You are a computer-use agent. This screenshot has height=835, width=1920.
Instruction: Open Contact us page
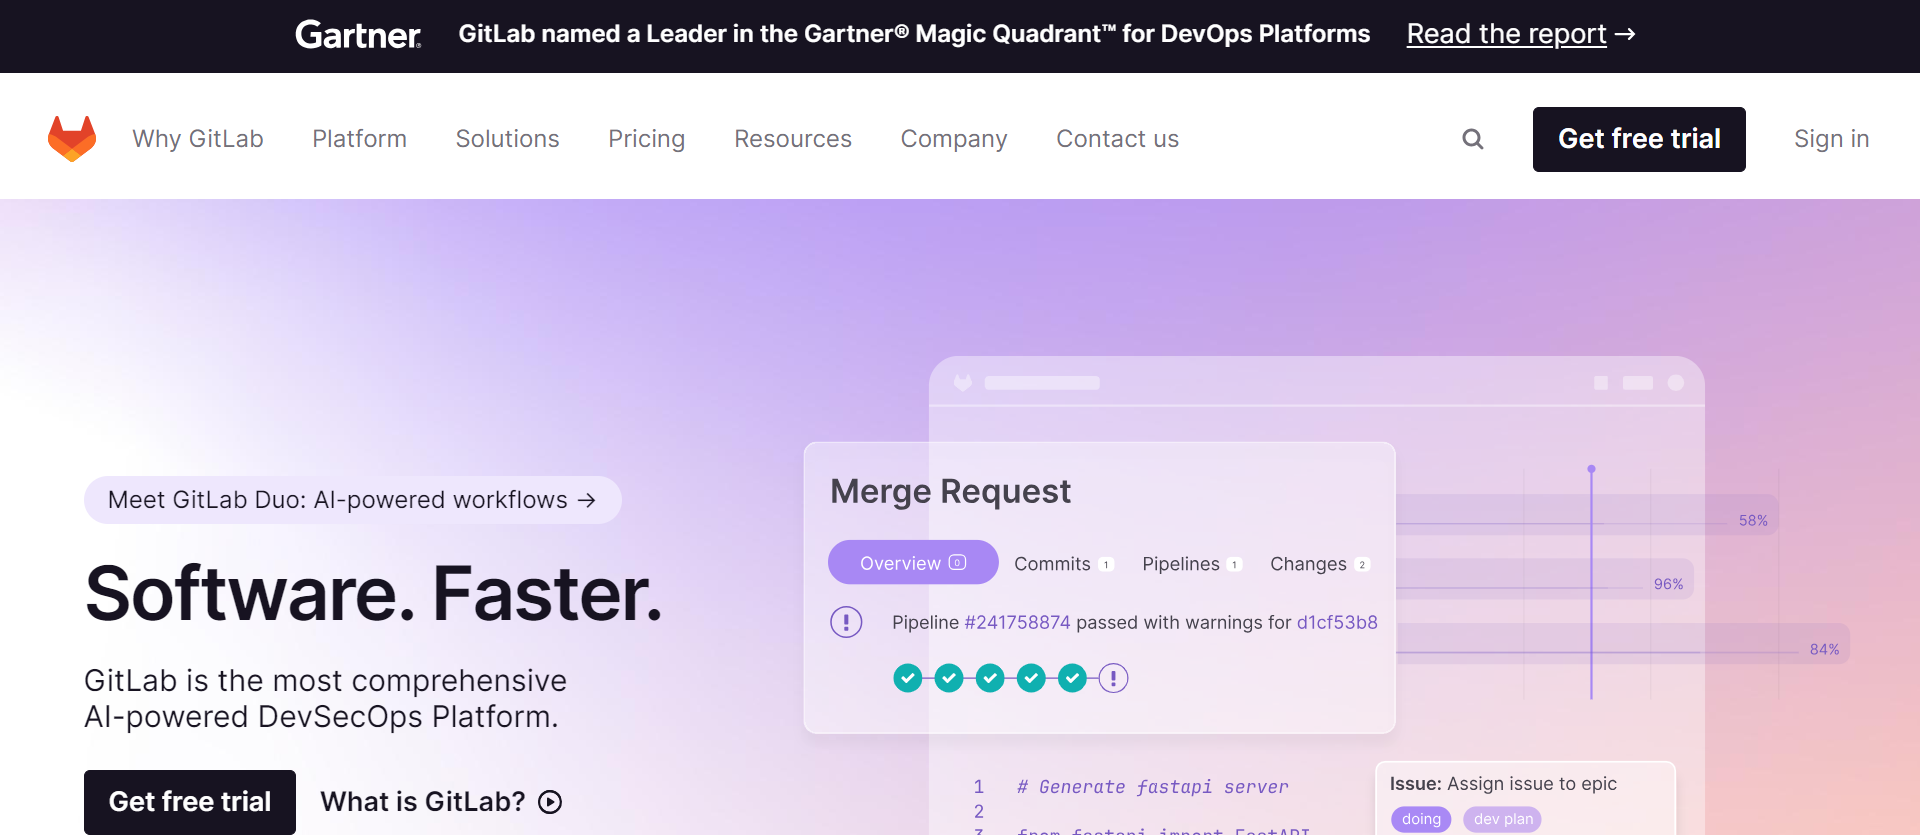click(1117, 139)
